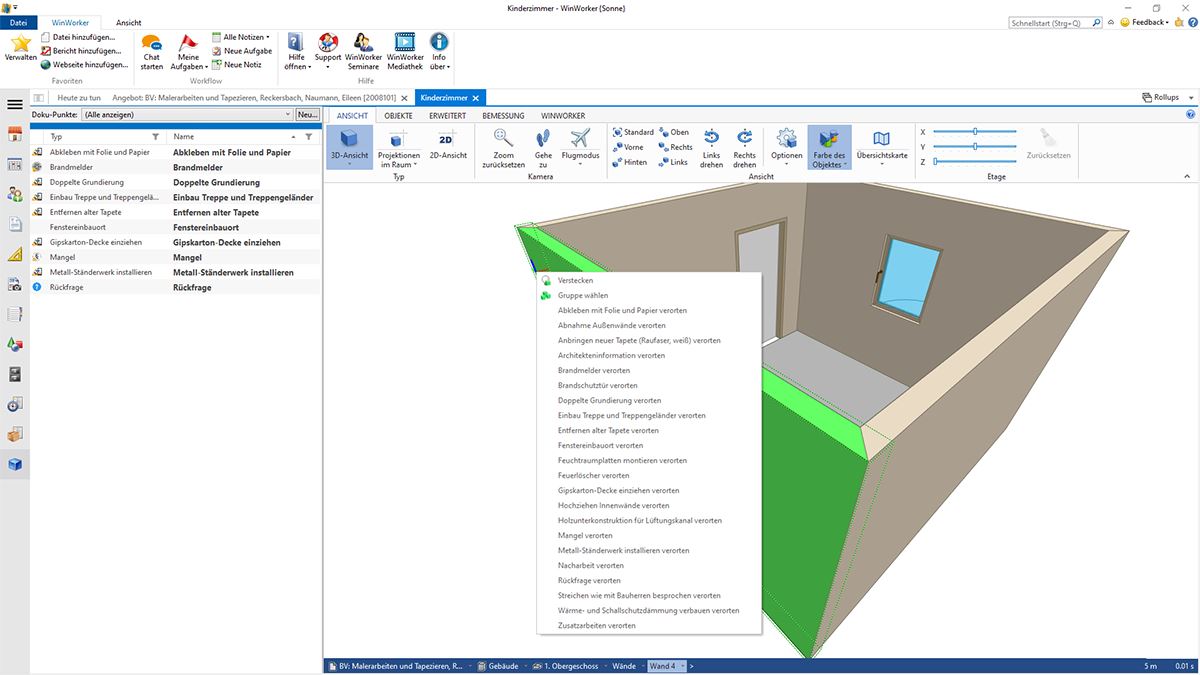Add a file via Datei hinzufügen
The width and height of the screenshot is (1200, 675).
(78, 37)
